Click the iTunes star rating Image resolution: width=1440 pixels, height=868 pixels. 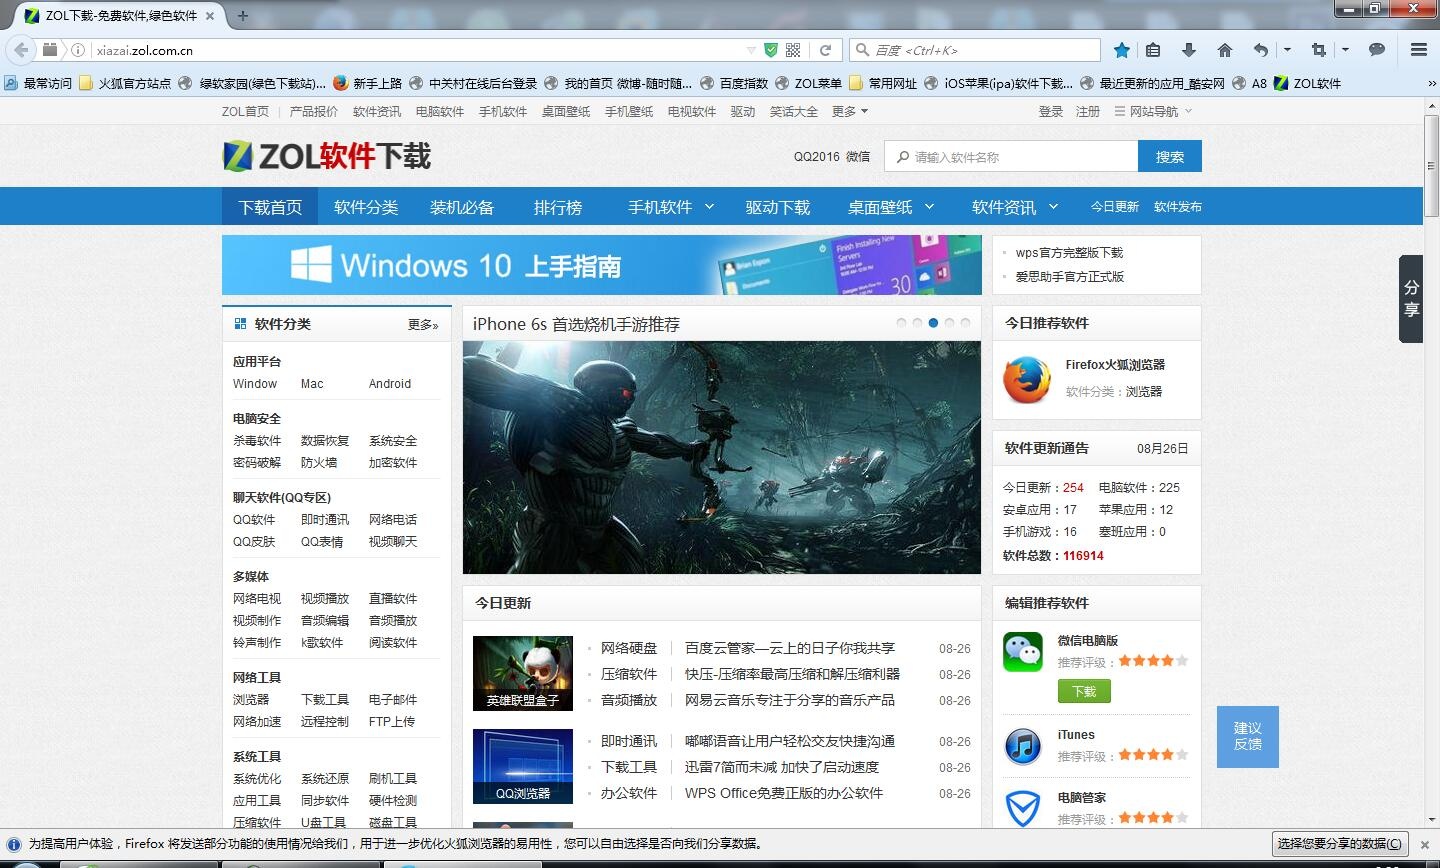pos(1153,755)
